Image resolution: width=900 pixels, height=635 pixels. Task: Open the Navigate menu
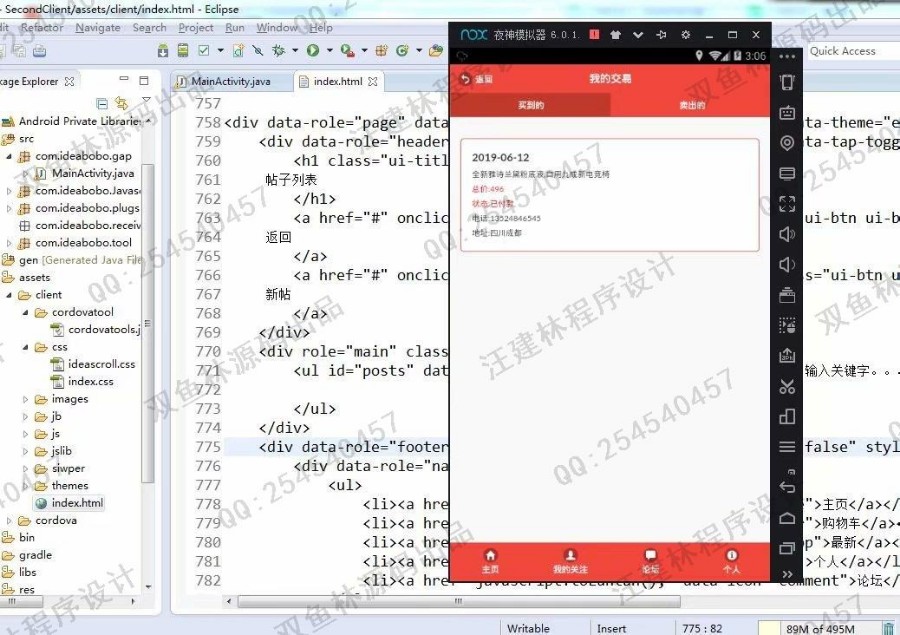(98, 28)
